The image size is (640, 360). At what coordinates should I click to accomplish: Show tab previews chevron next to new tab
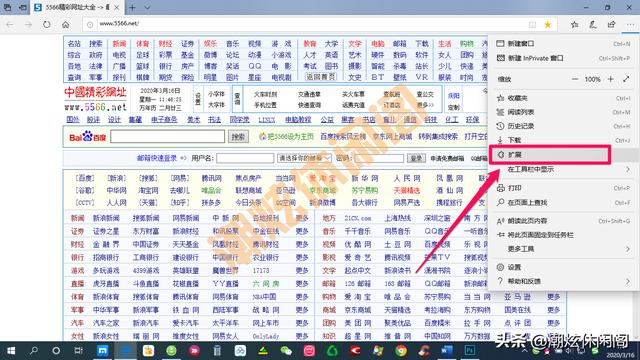click(147, 7)
